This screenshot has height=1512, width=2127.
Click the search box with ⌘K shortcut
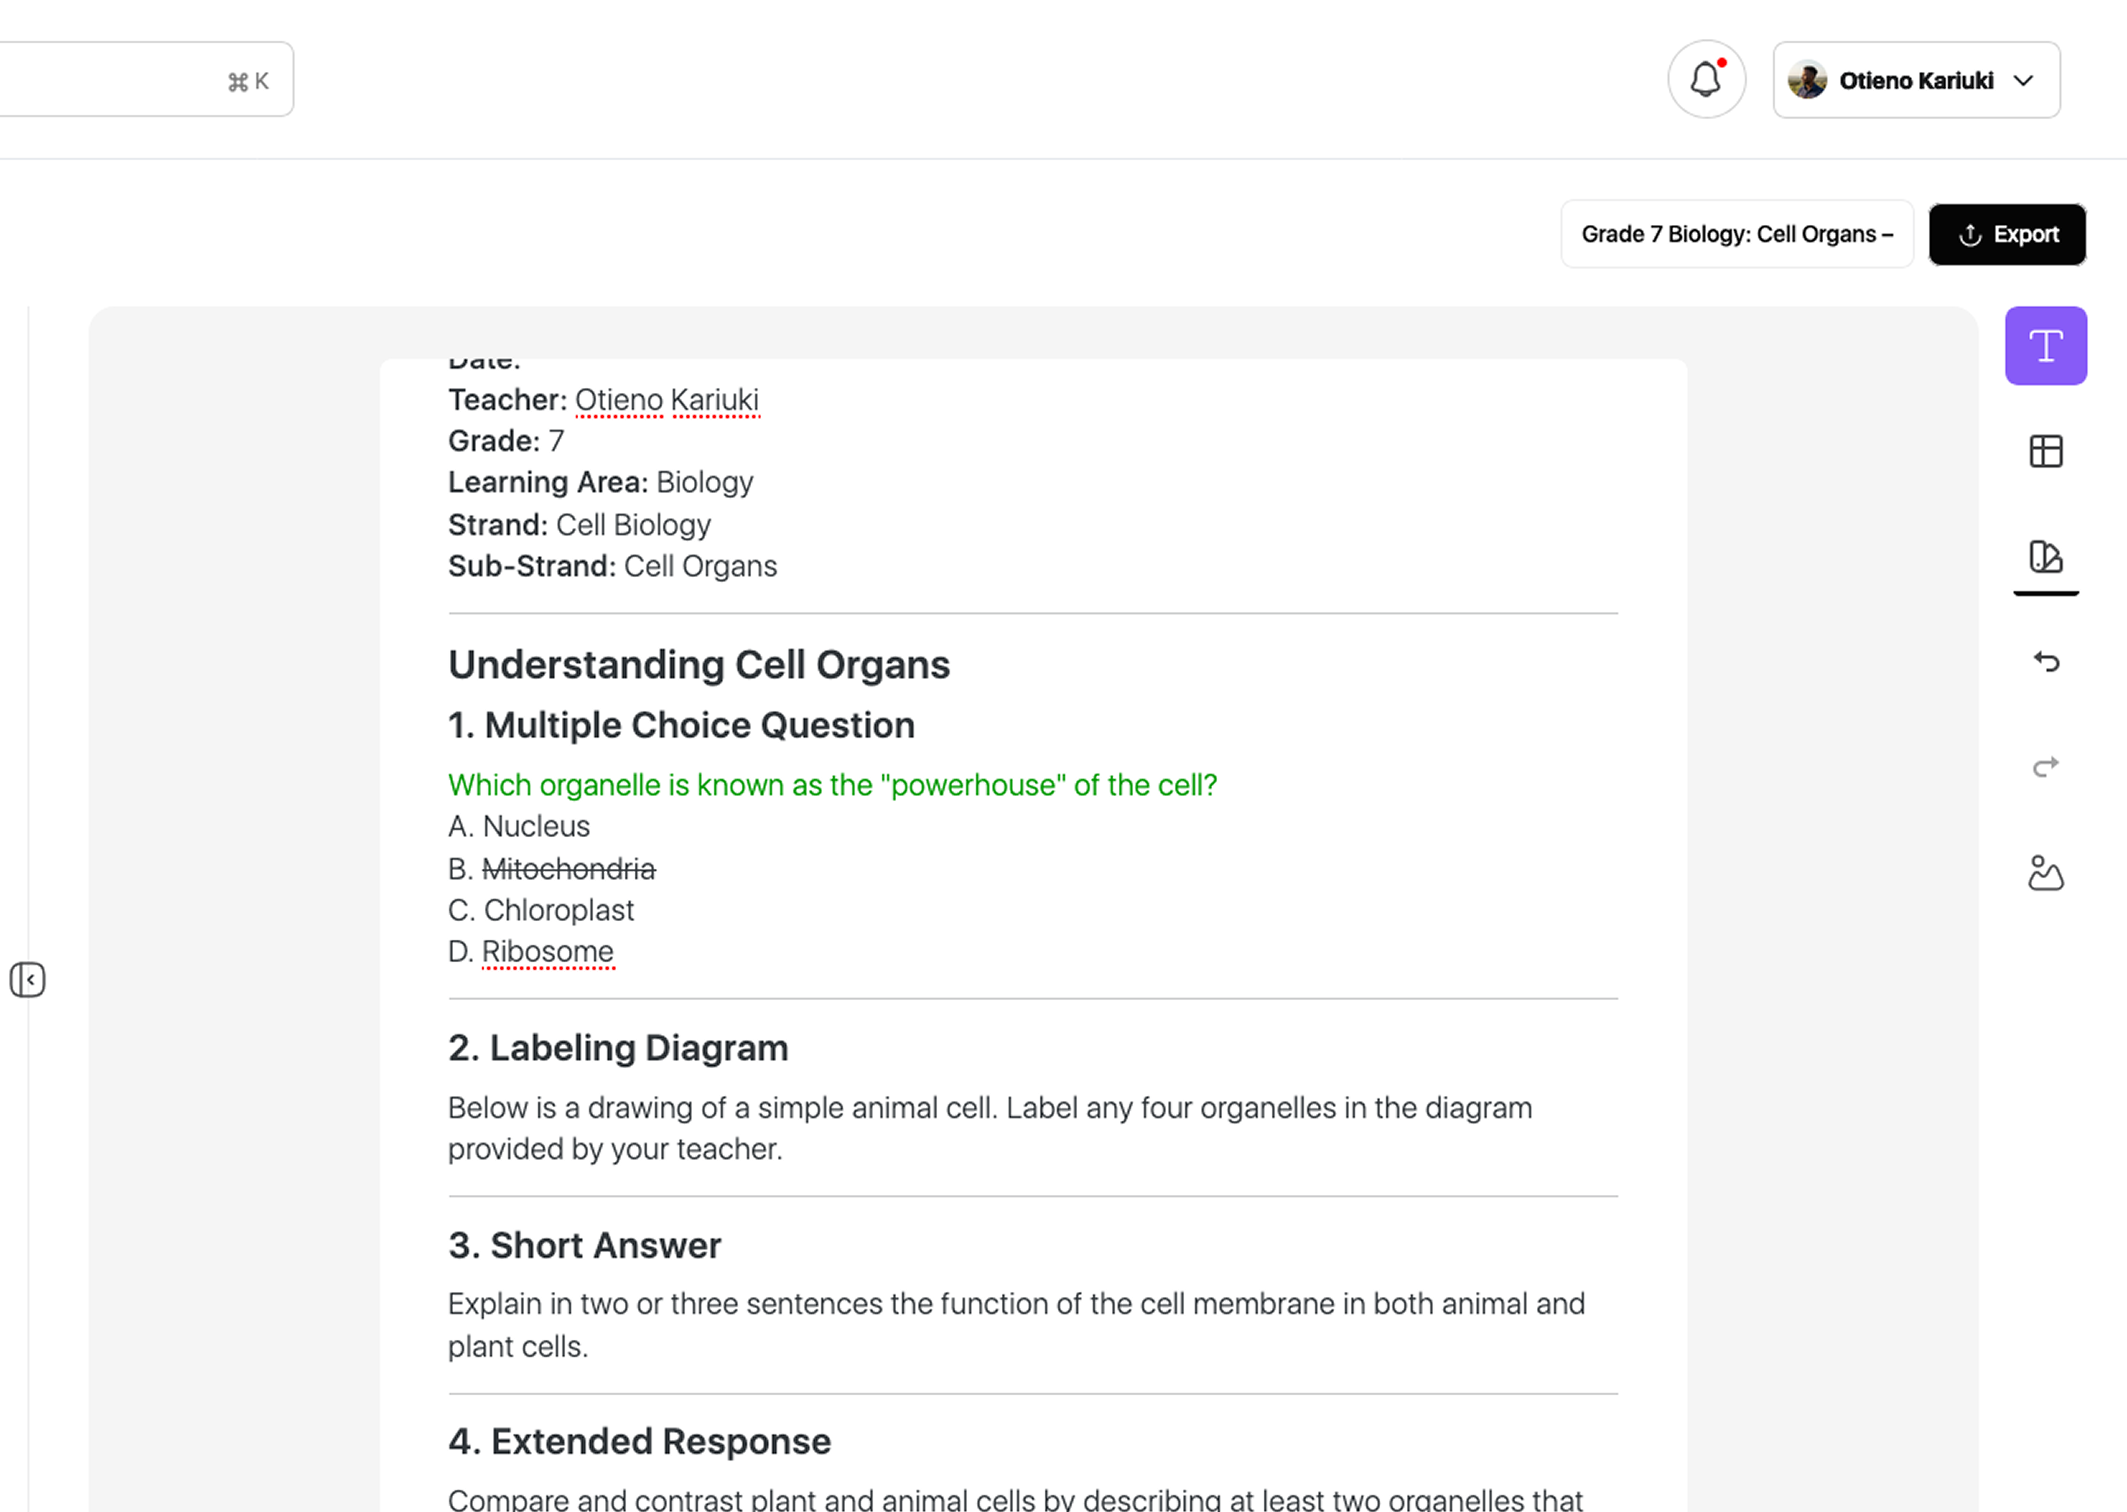140,80
